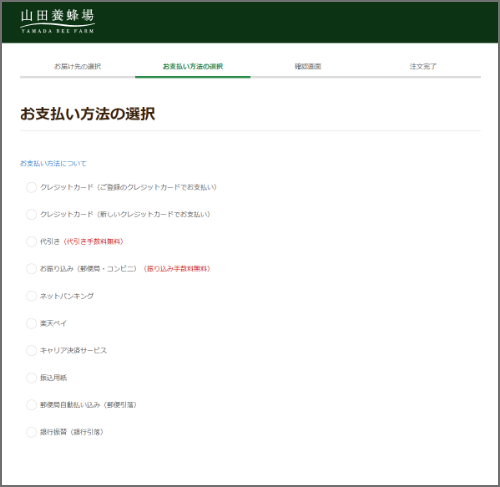Choose お振り込み (郵便局・コンビニ) radio button
500x487 pixels.
pyautogui.click(x=31, y=269)
